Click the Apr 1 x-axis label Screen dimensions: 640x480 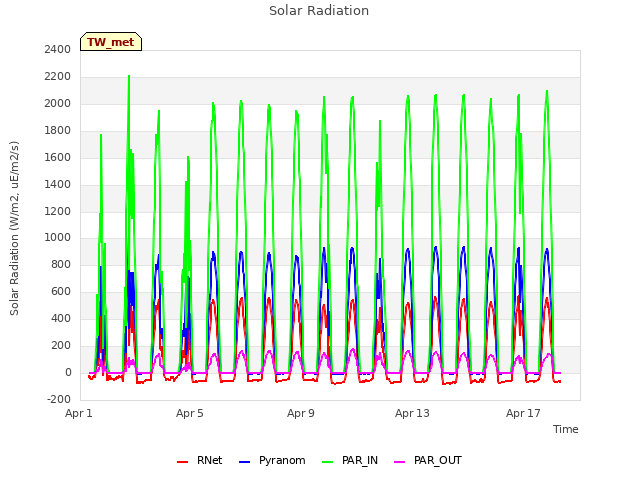pos(79,413)
